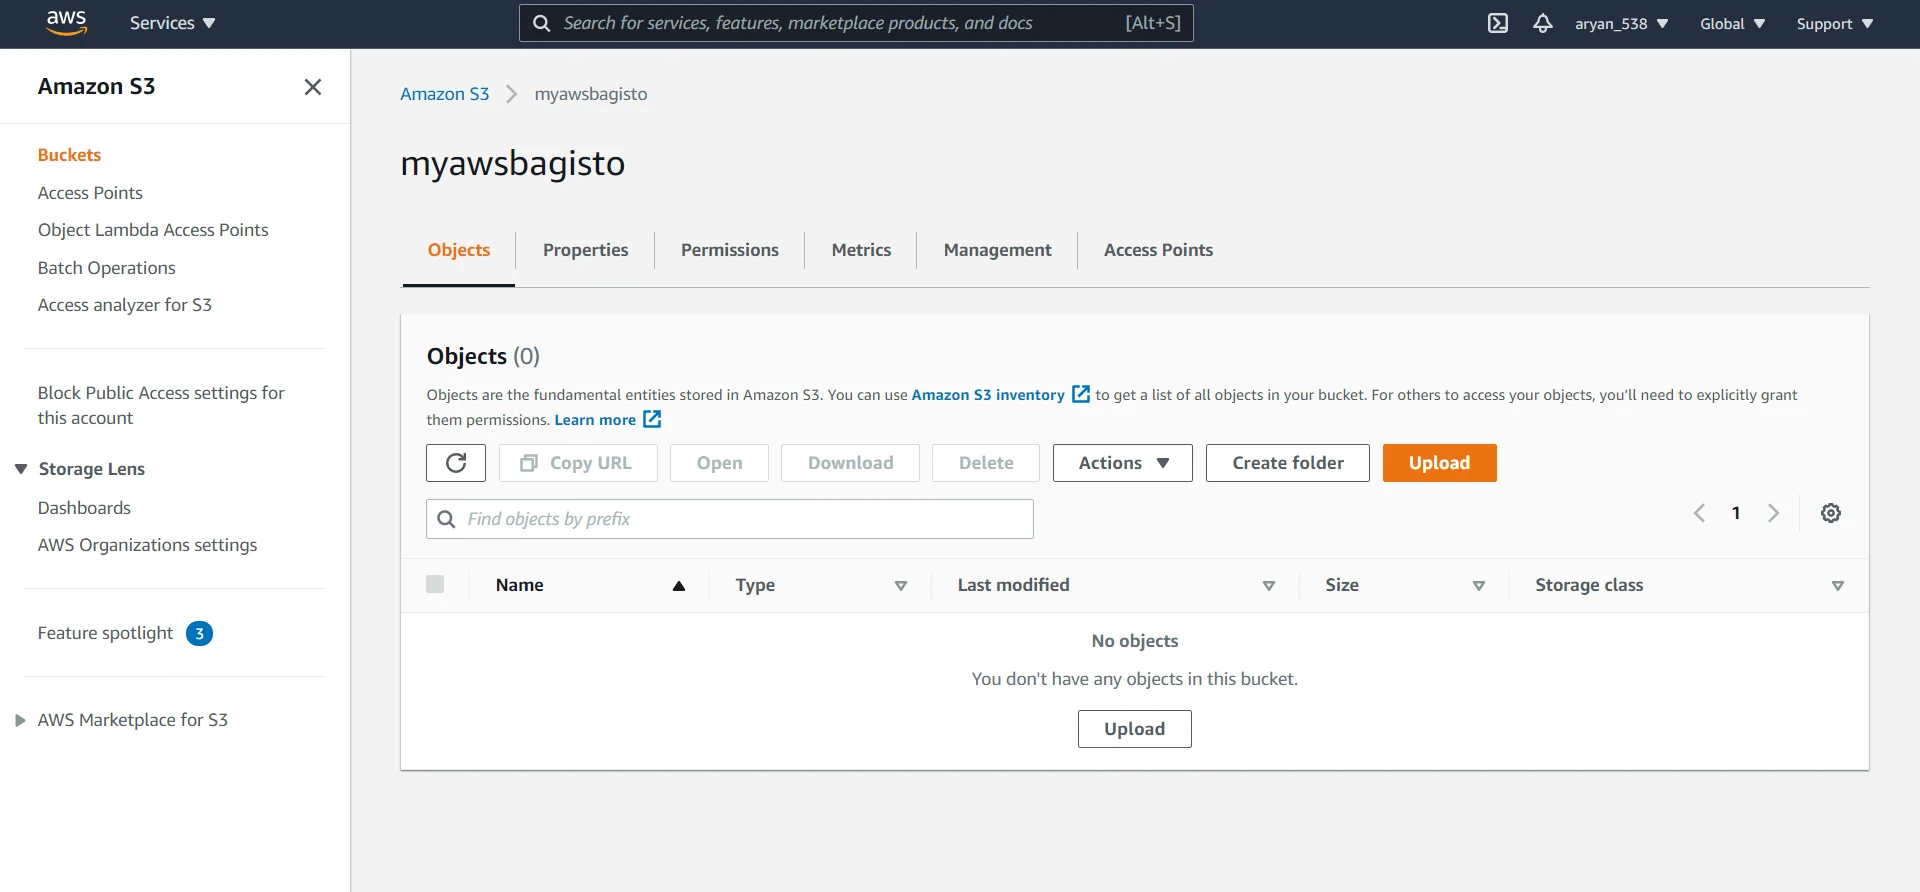Expand AWS Marketplace for S3

tap(20, 720)
